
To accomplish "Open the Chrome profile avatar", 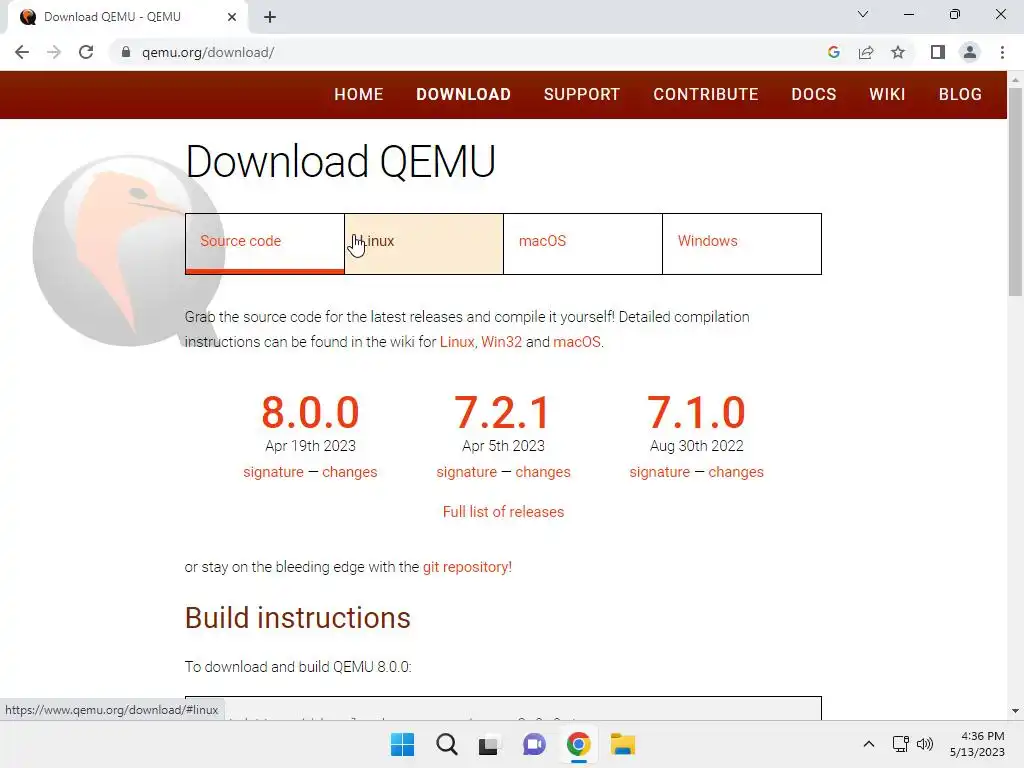I will pos(970,52).
